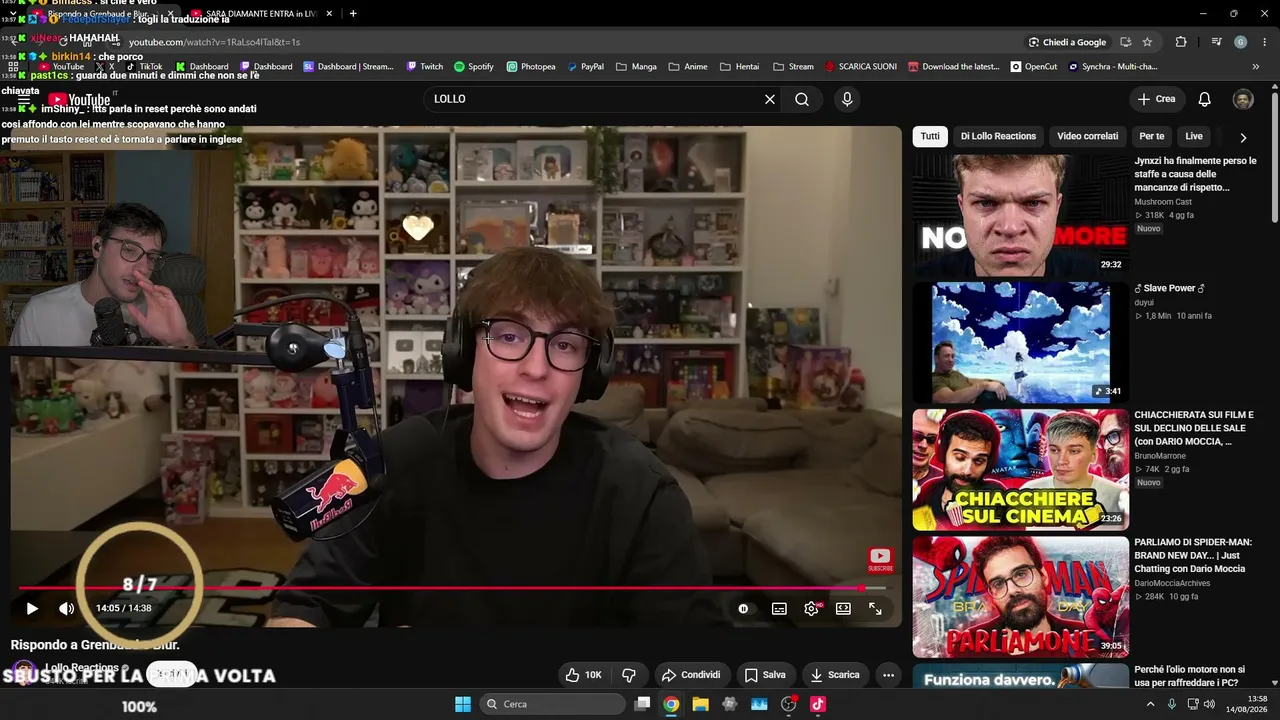The height and width of the screenshot is (720, 1280).
Task: Save the video with Salva
Action: 765,675
